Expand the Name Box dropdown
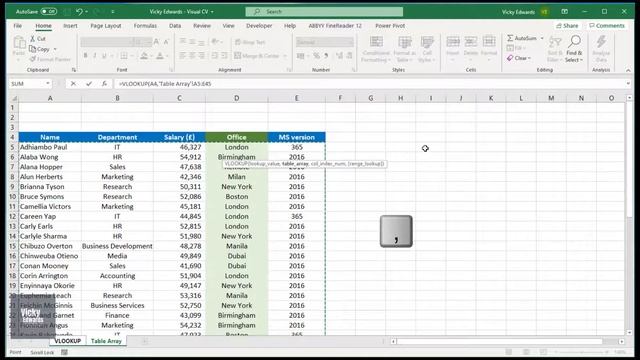The width and height of the screenshot is (640, 360). 48,84
